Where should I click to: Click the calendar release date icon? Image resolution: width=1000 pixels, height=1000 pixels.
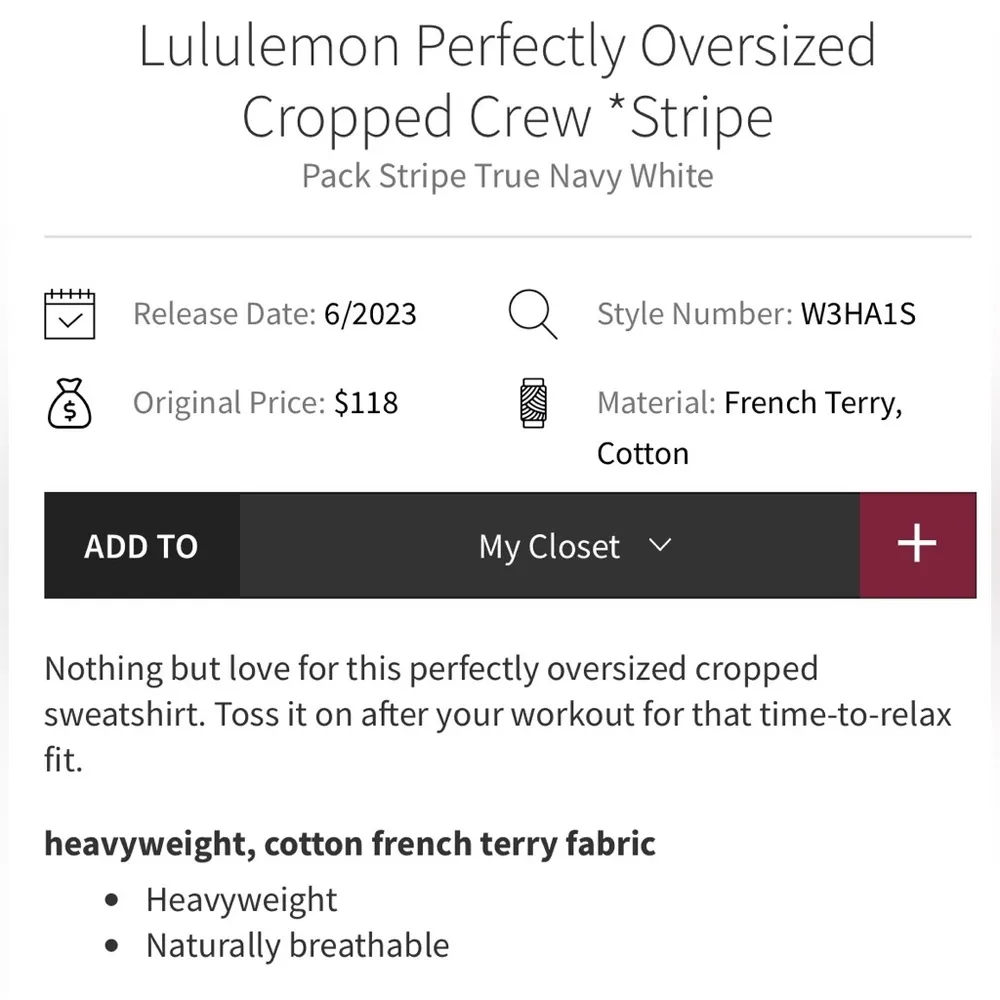coord(69,313)
